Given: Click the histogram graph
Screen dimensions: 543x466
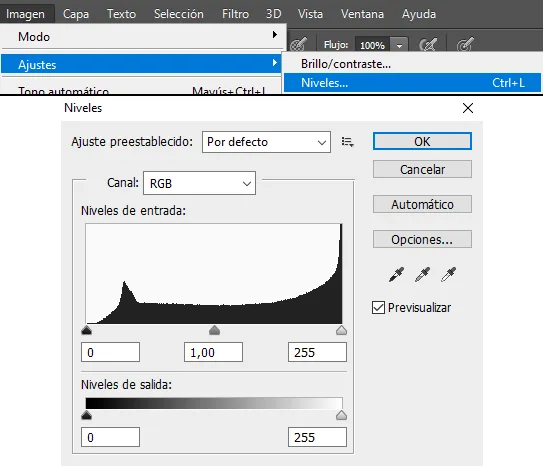Looking at the screenshot, I should point(214,274).
